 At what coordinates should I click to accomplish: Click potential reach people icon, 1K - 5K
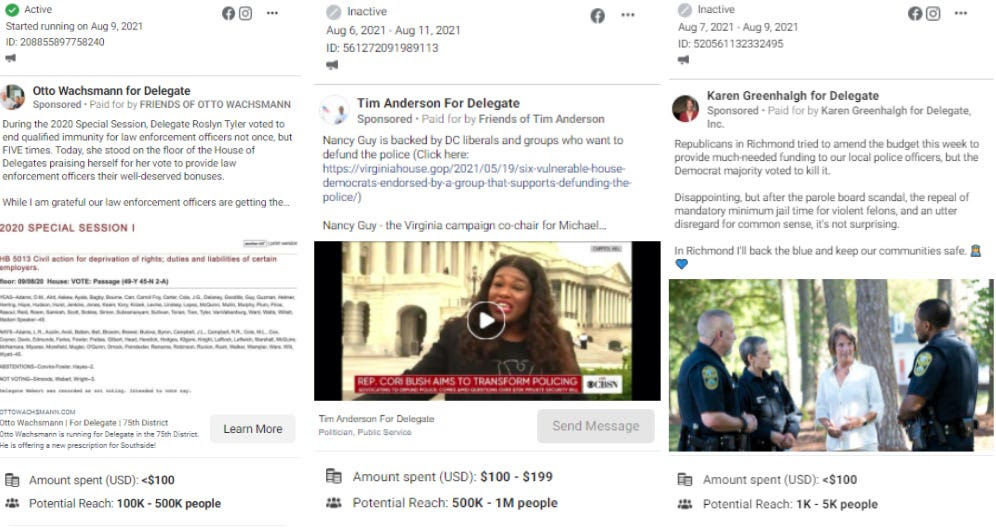(x=685, y=504)
